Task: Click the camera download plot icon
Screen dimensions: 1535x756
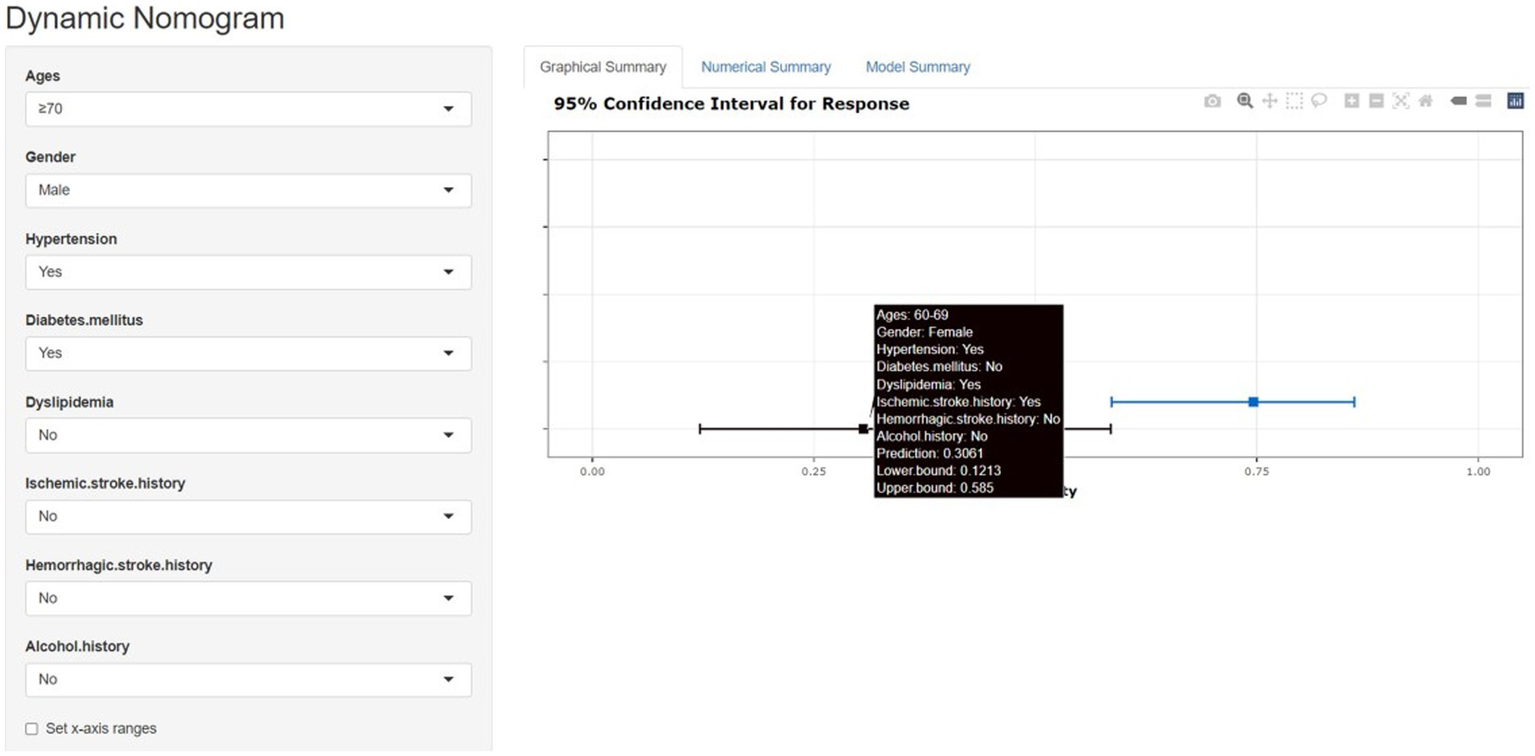Action: 1212,101
